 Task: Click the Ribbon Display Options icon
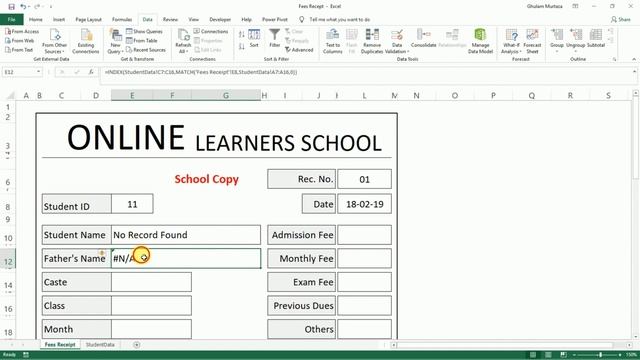(x=575, y=7)
